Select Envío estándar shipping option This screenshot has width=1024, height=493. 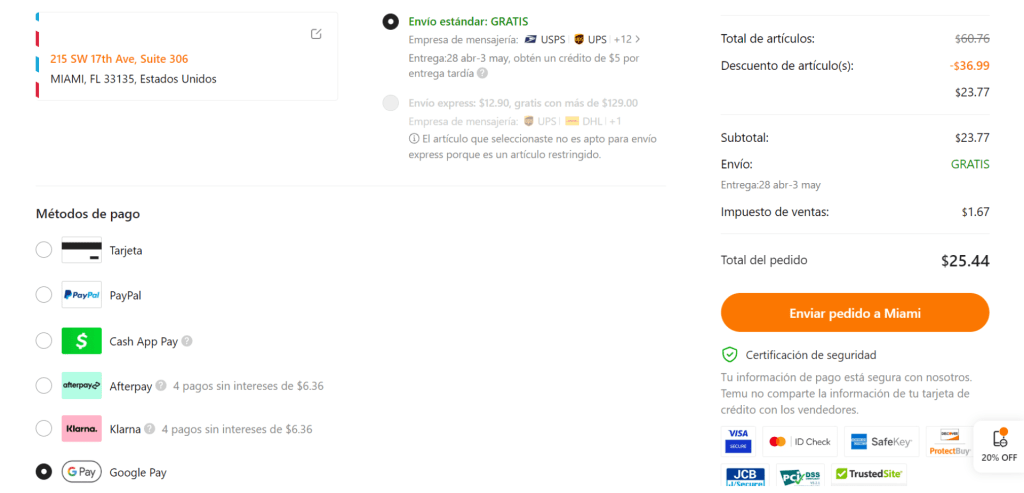click(x=391, y=22)
